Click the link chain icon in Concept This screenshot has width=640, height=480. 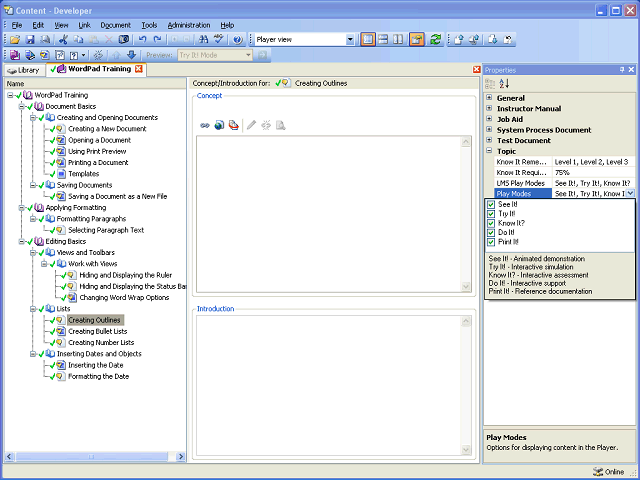tap(205, 125)
